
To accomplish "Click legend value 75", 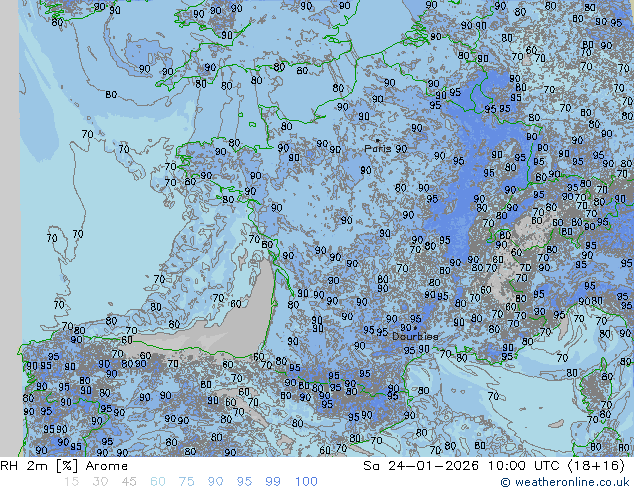I will coord(186,482).
